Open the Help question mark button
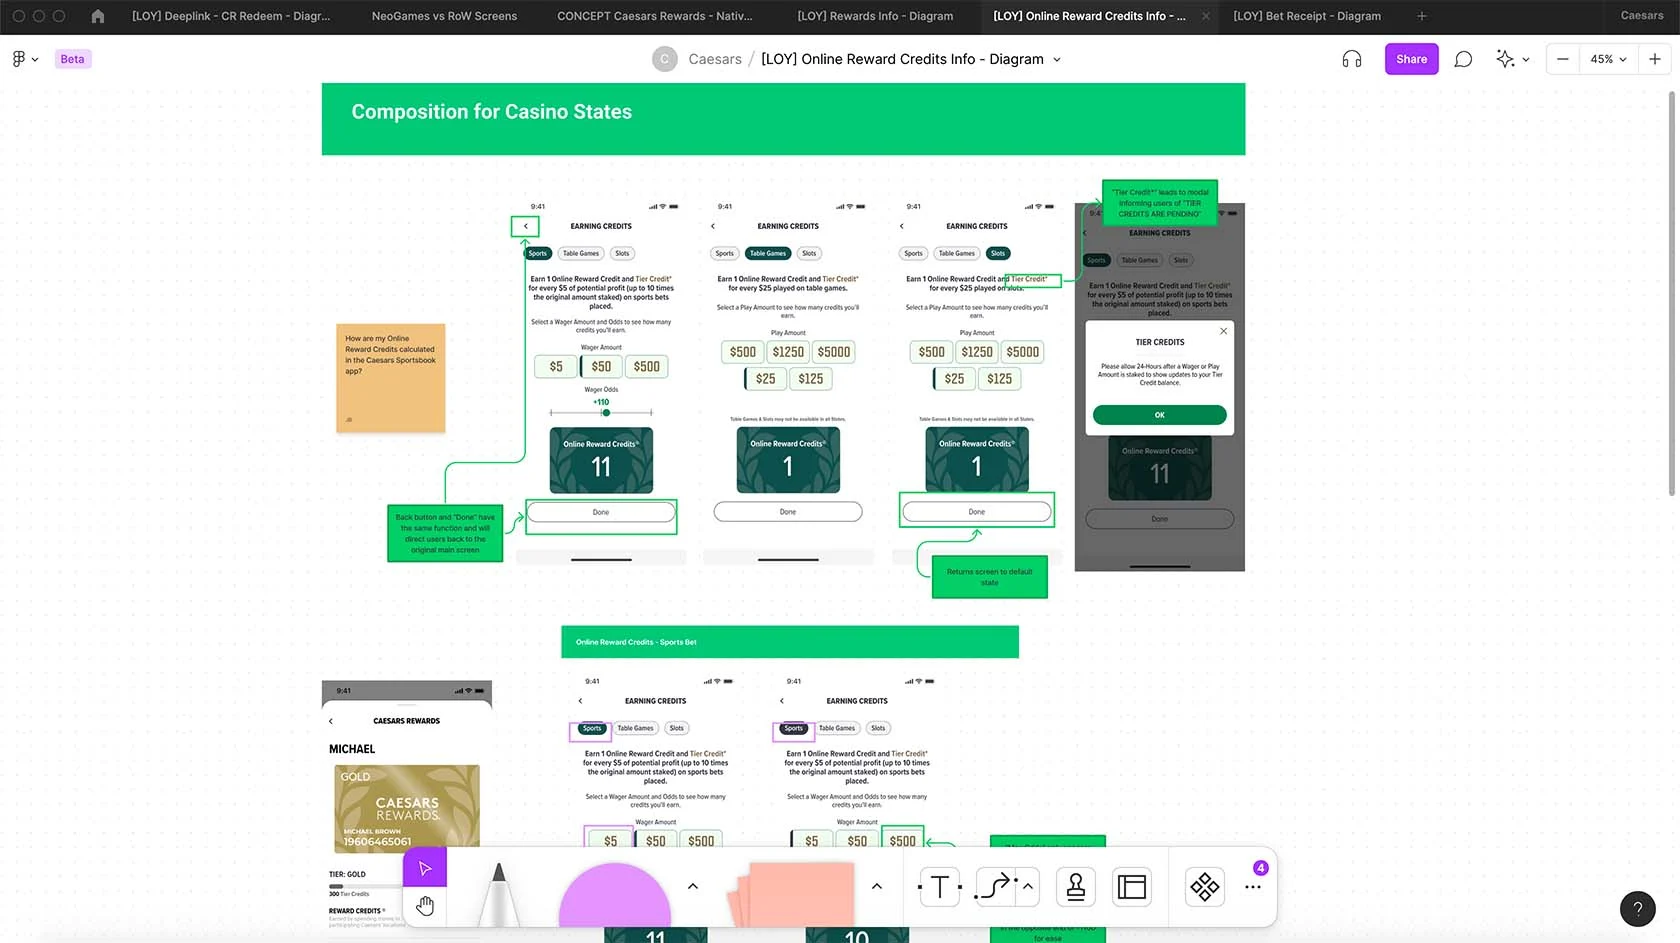The image size is (1680, 943). tap(1638, 909)
